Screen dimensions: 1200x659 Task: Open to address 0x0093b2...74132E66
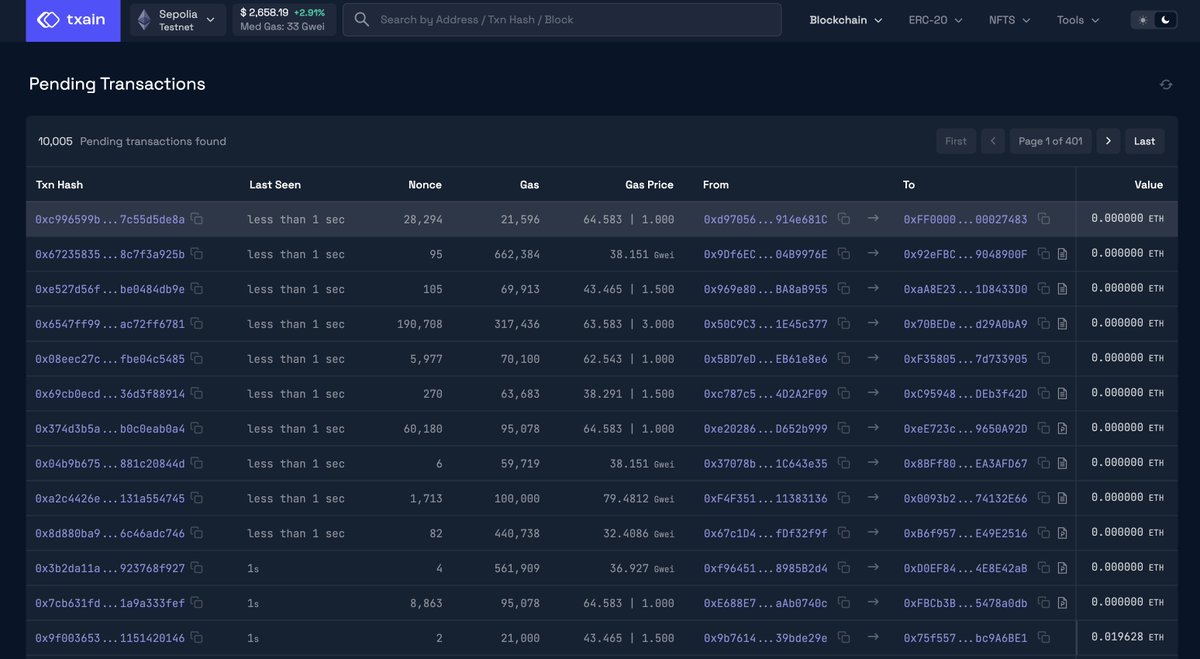tap(966, 498)
